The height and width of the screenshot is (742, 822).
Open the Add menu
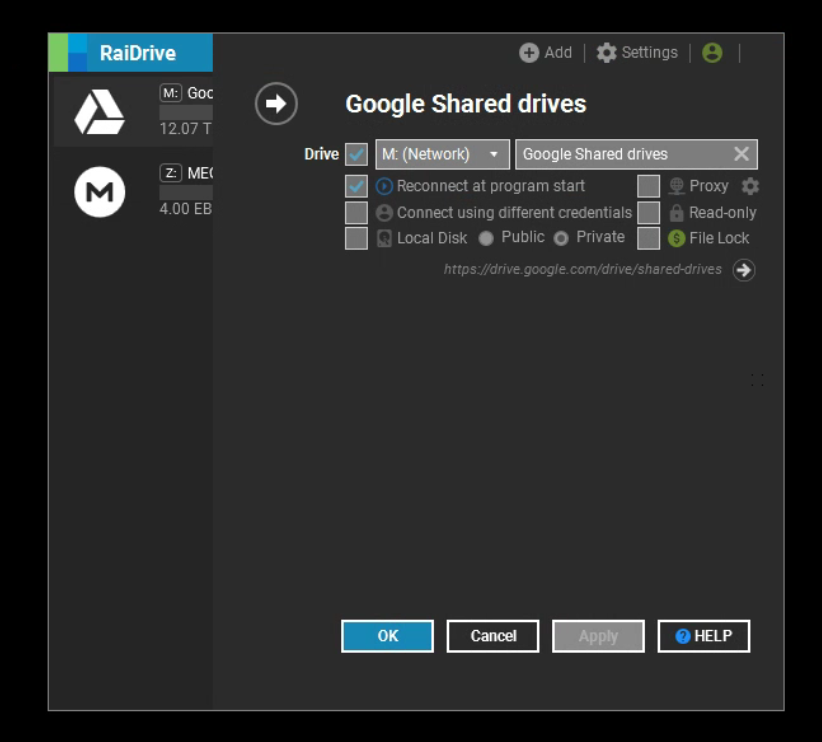point(546,53)
